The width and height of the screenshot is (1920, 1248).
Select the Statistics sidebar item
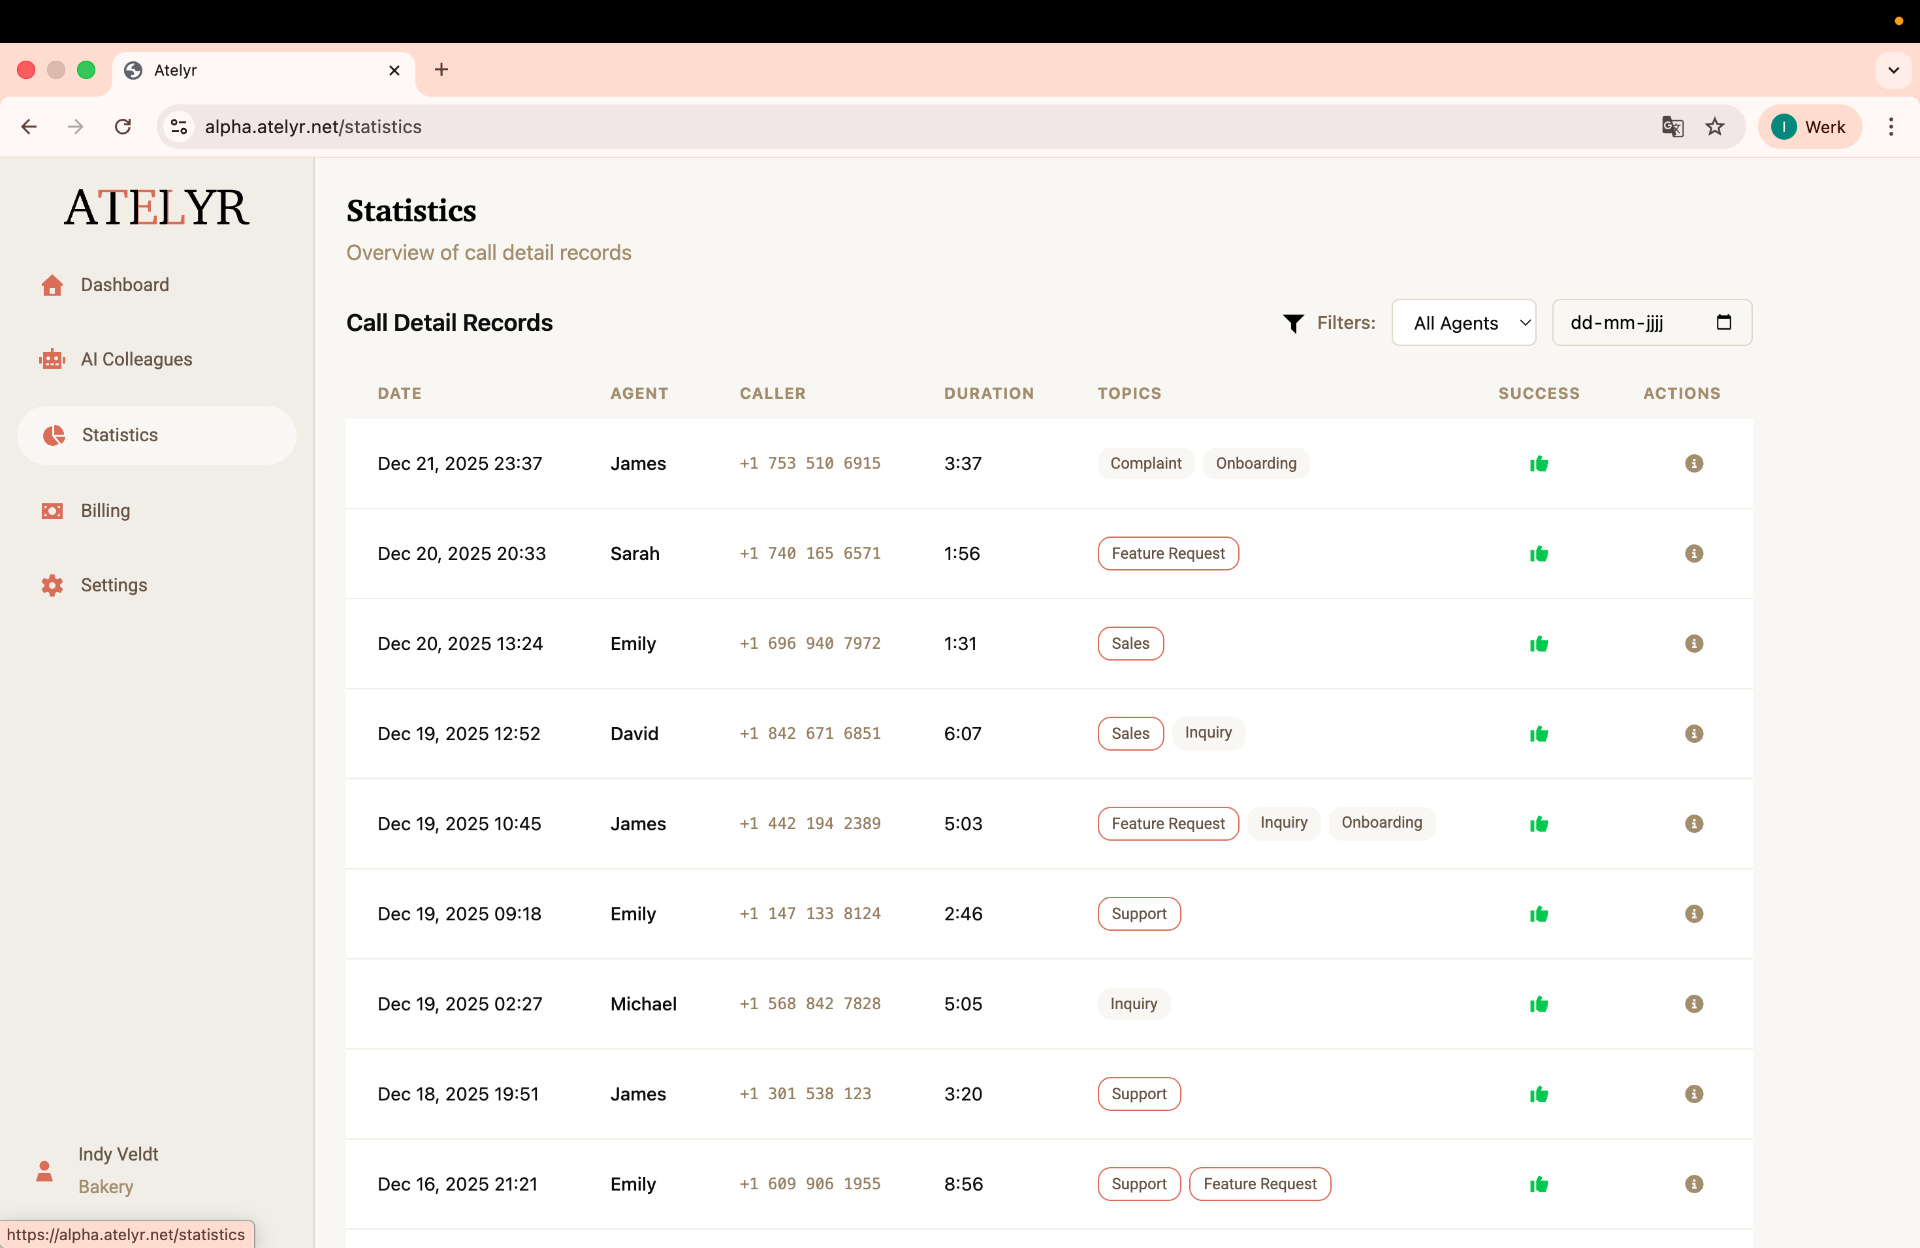coord(157,435)
